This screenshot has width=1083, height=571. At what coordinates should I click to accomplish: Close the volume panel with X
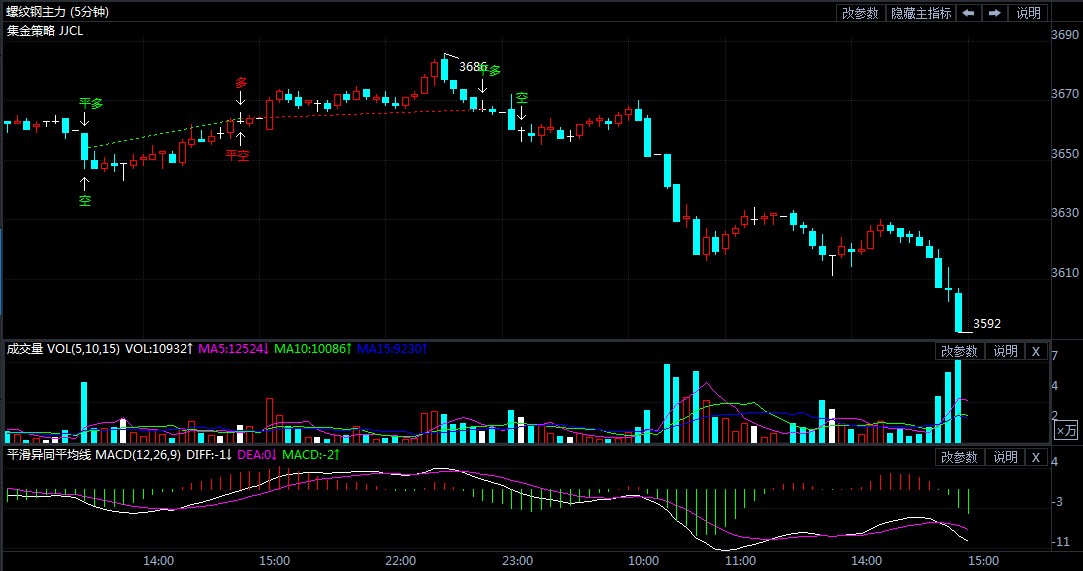click(1036, 351)
